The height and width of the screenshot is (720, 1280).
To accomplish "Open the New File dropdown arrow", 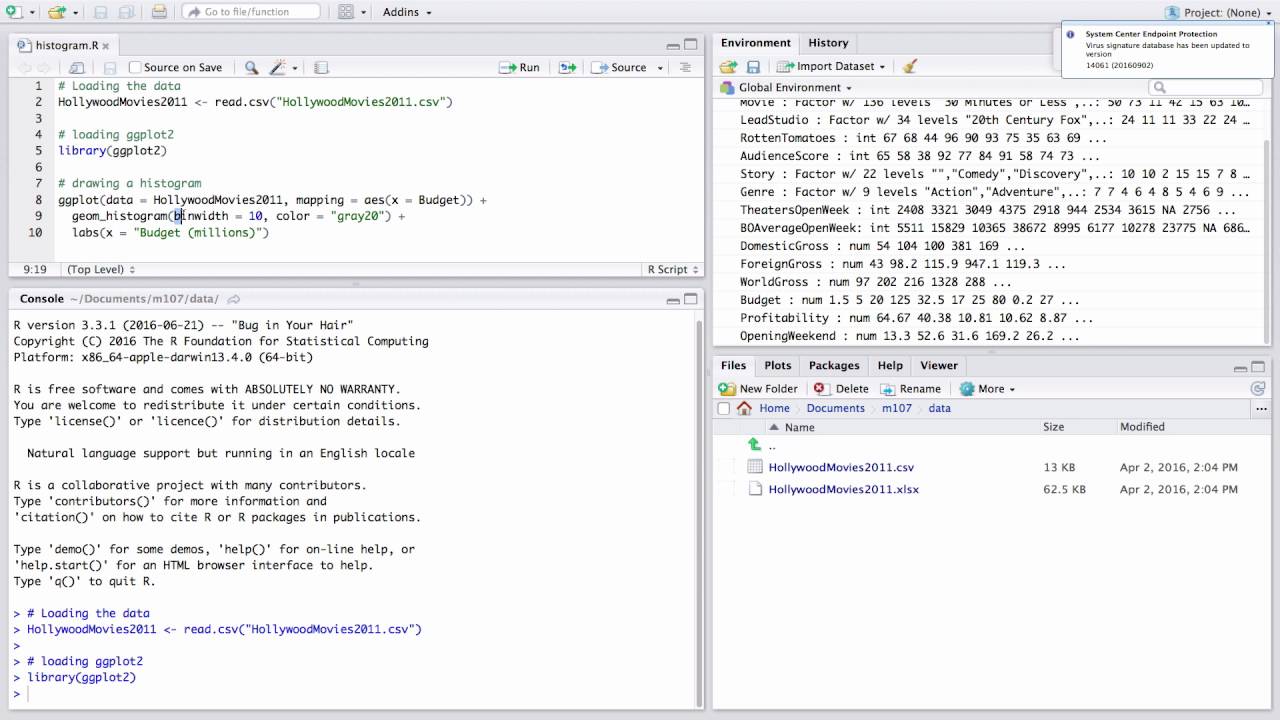I will tap(31, 13).
